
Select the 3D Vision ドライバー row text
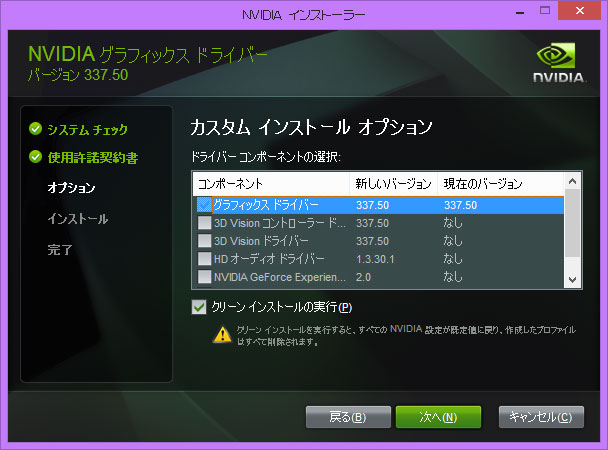pos(261,241)
